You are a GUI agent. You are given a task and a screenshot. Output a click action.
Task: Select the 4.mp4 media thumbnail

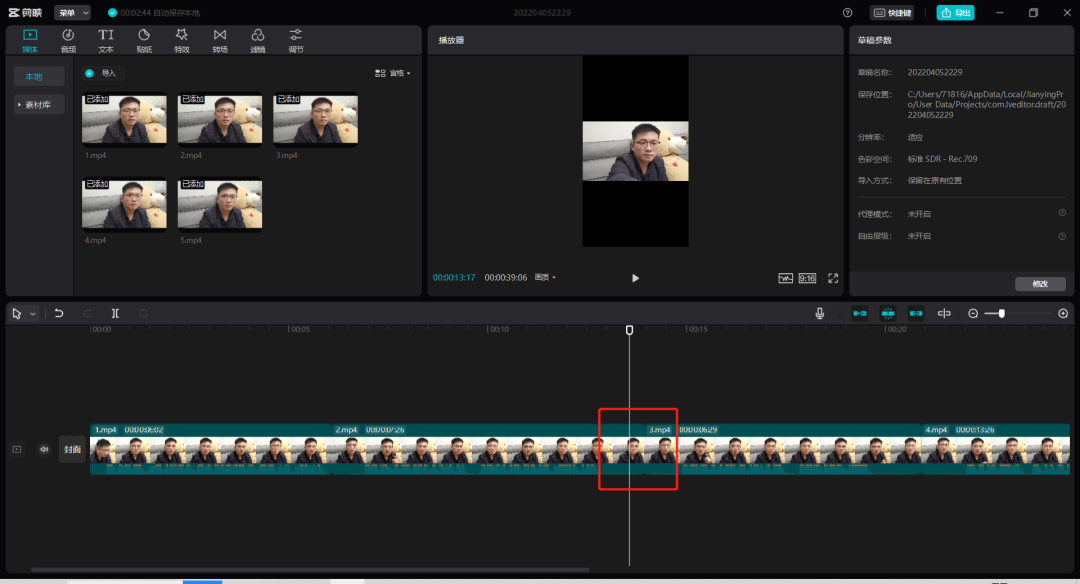(124, 205)
